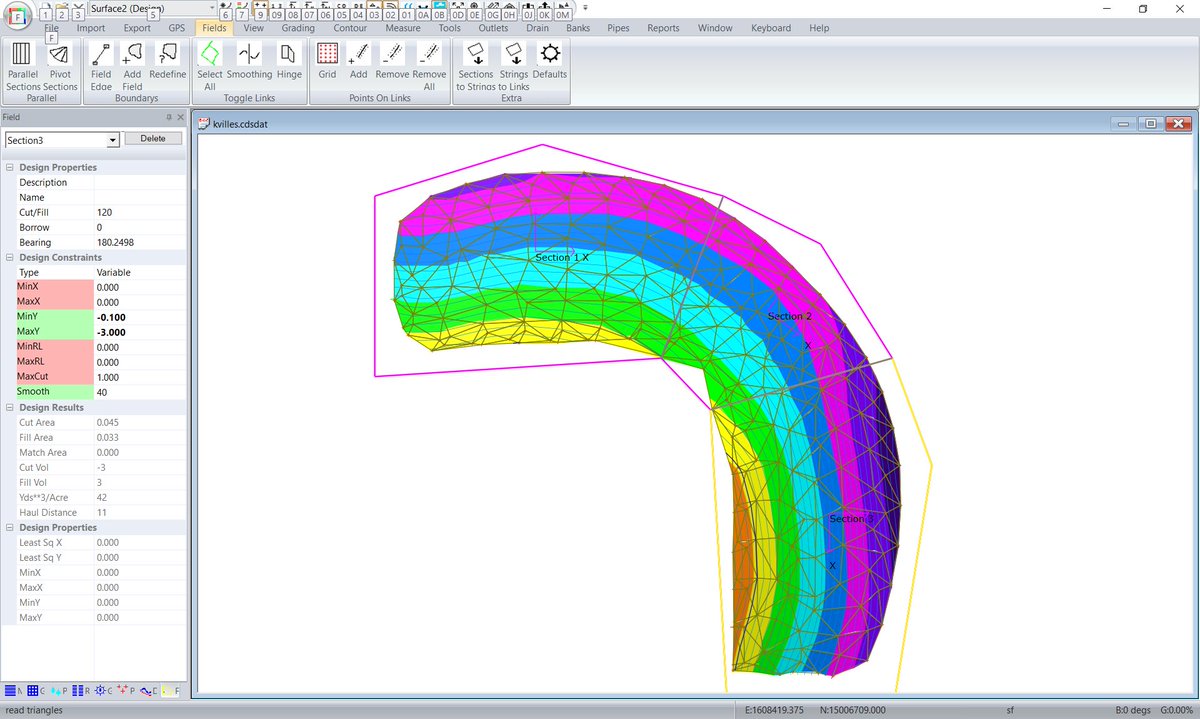The height and width of the screenshot is (719, 1200).
Task: Edit the MaxY value -3.000
Action: (x=140, y=332)
